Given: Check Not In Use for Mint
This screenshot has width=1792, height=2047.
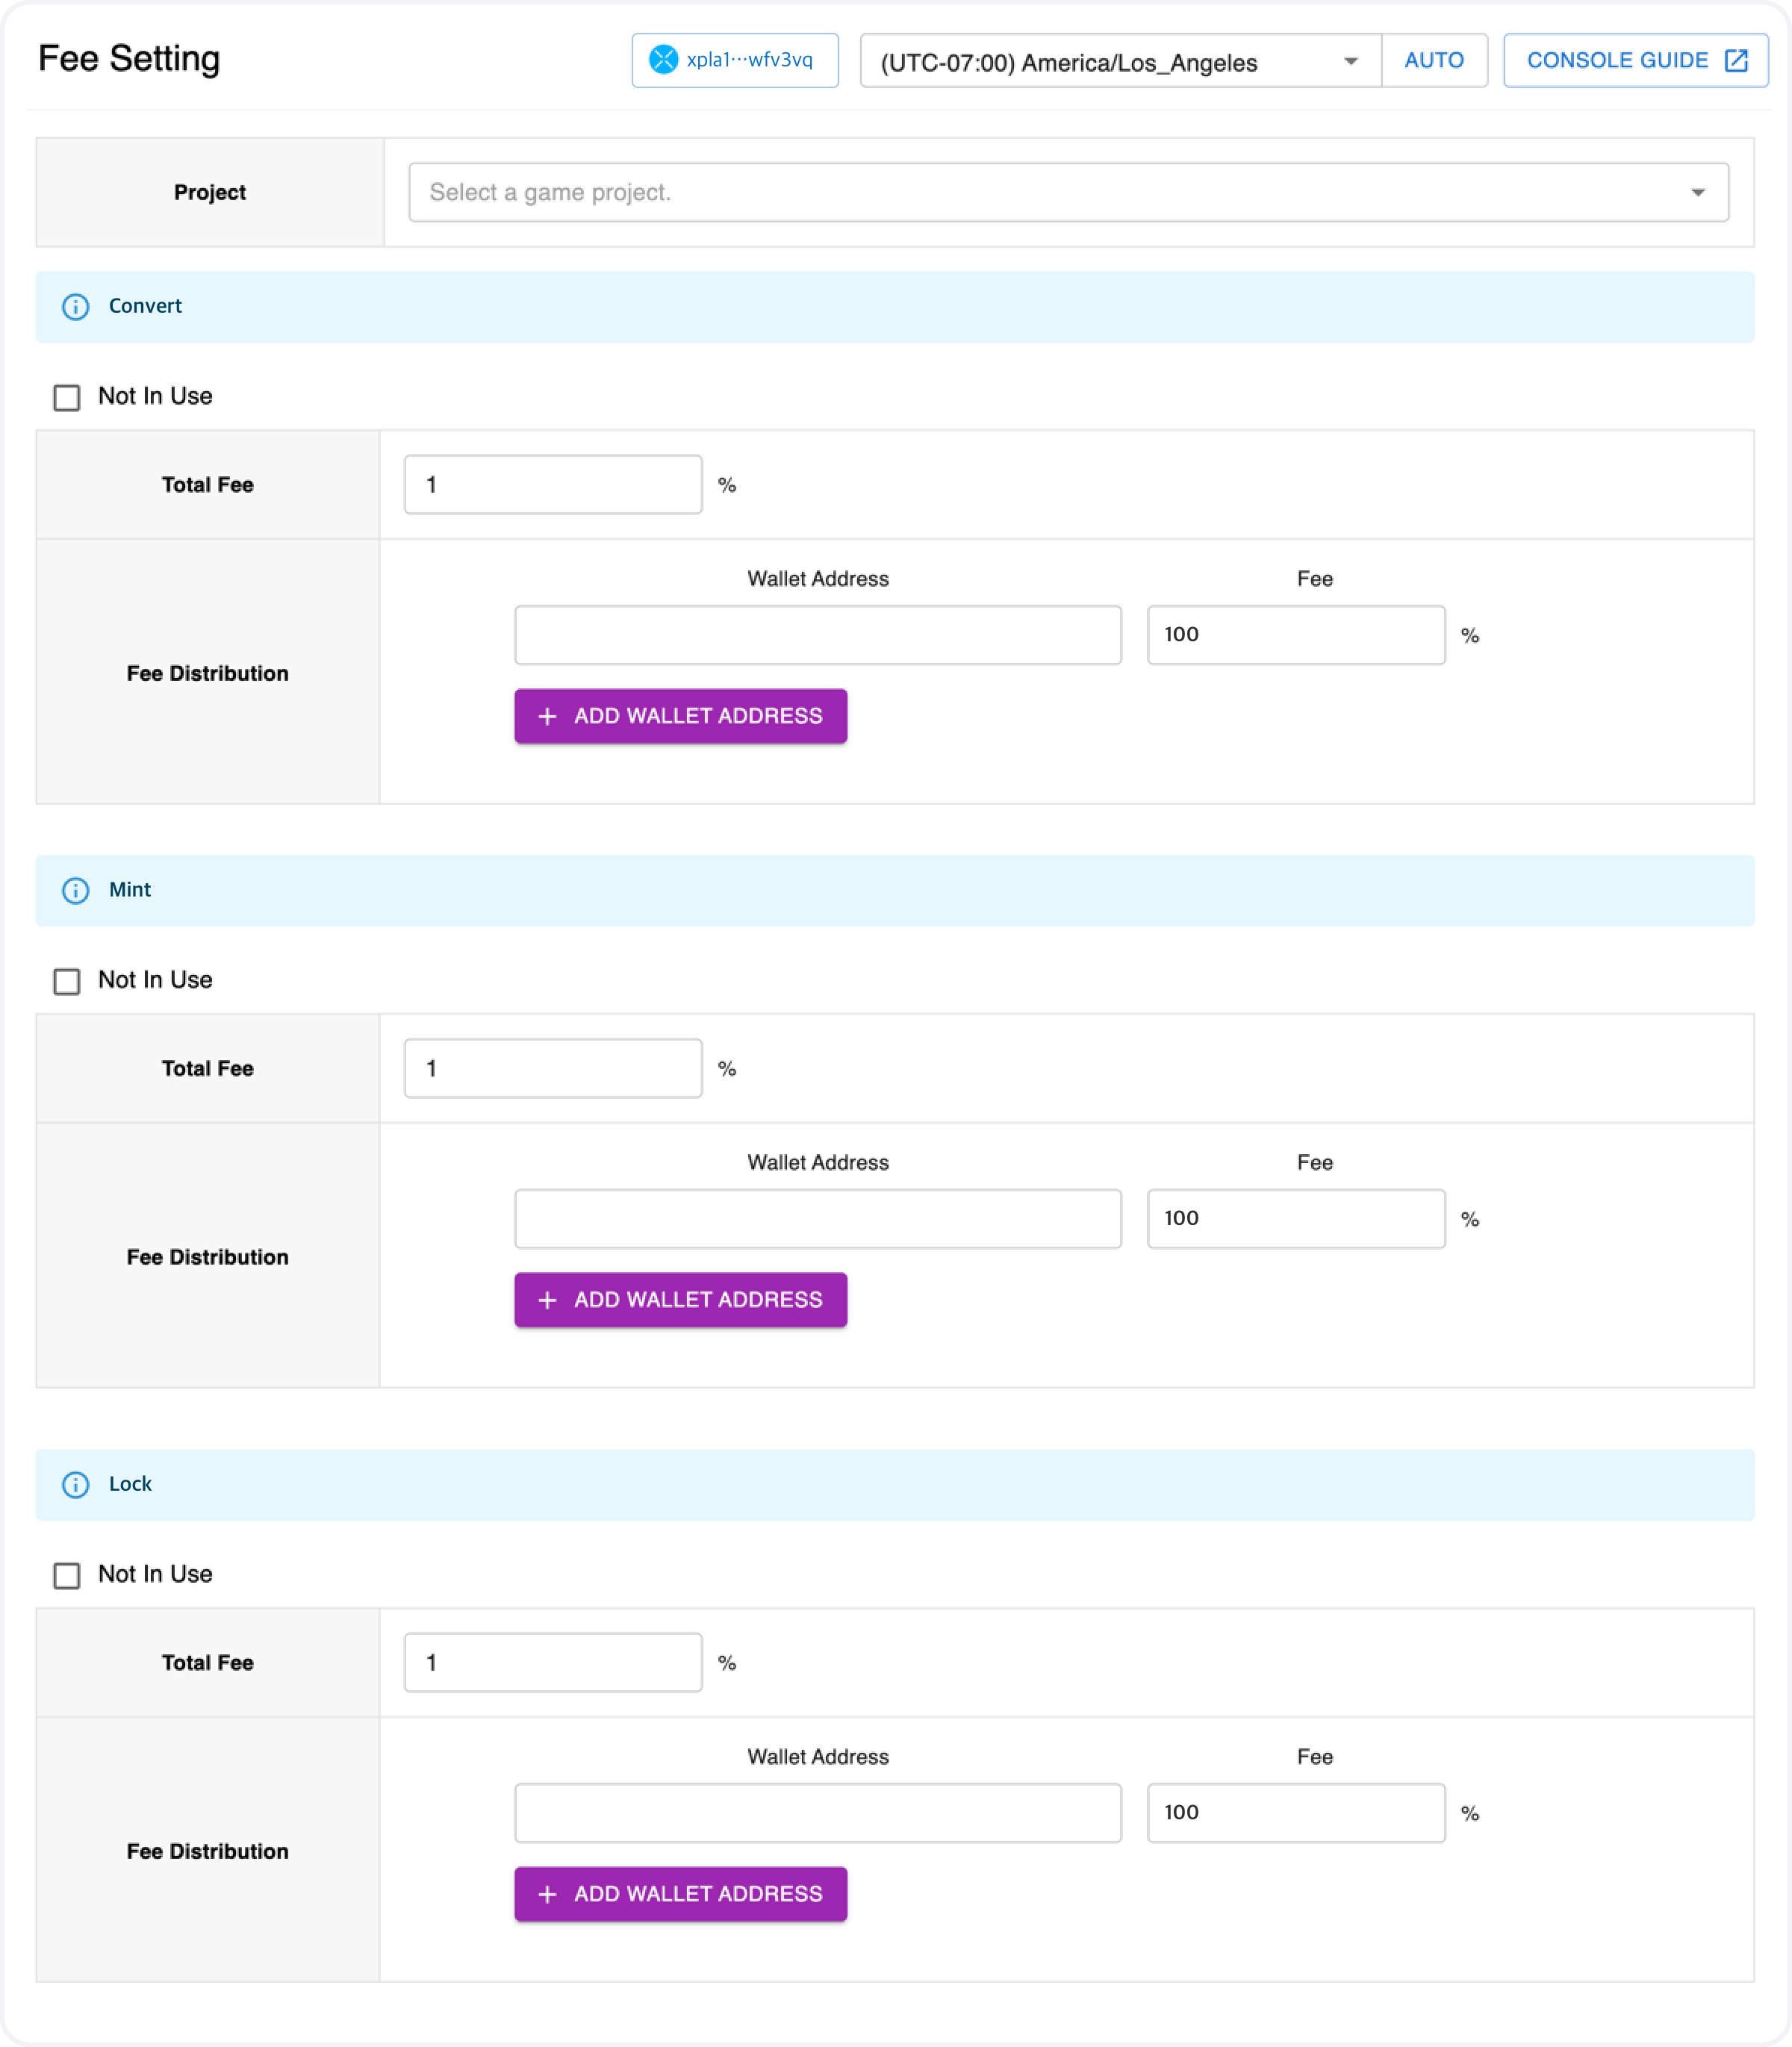Looking at the screenshot, I should pyautogui.click(x=67, y=981).
